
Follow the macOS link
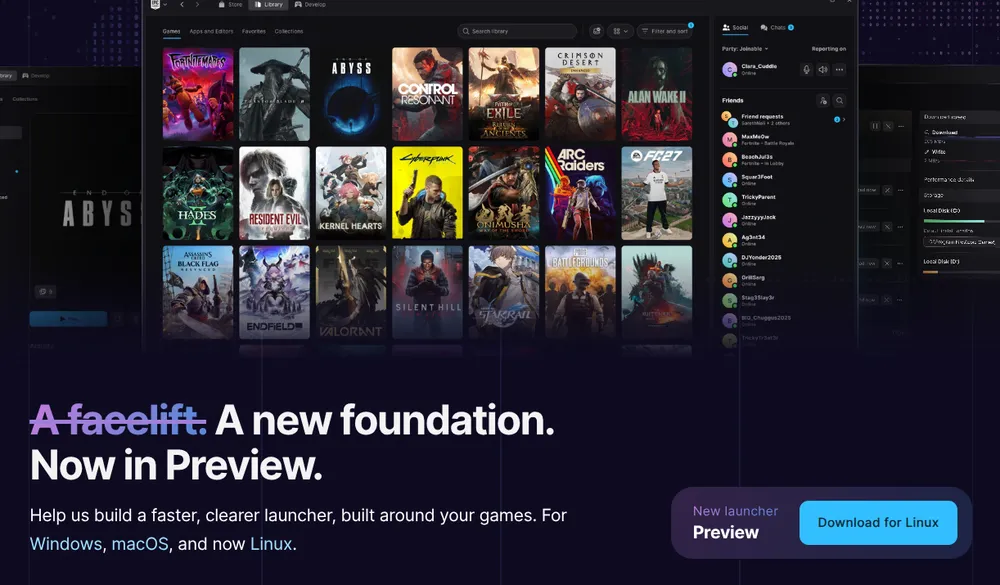[x=140, y=544]
